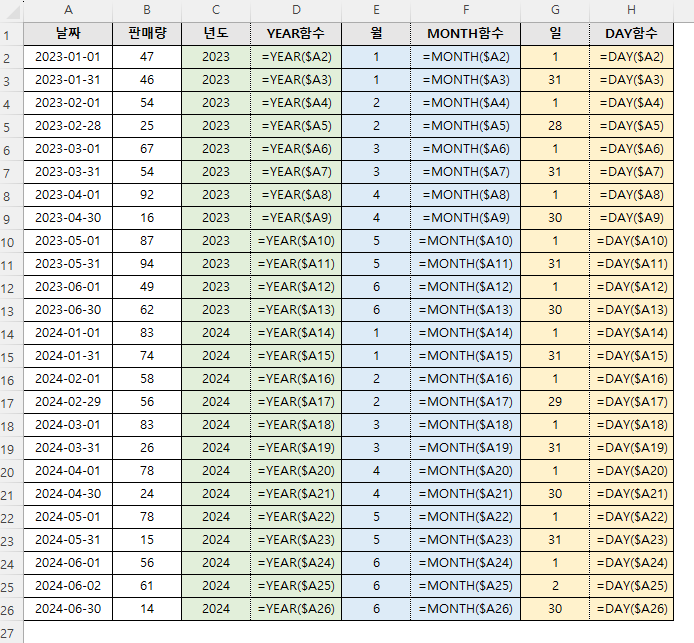
Task: Click the 판매량 header cell
Action: pos(147,34)
